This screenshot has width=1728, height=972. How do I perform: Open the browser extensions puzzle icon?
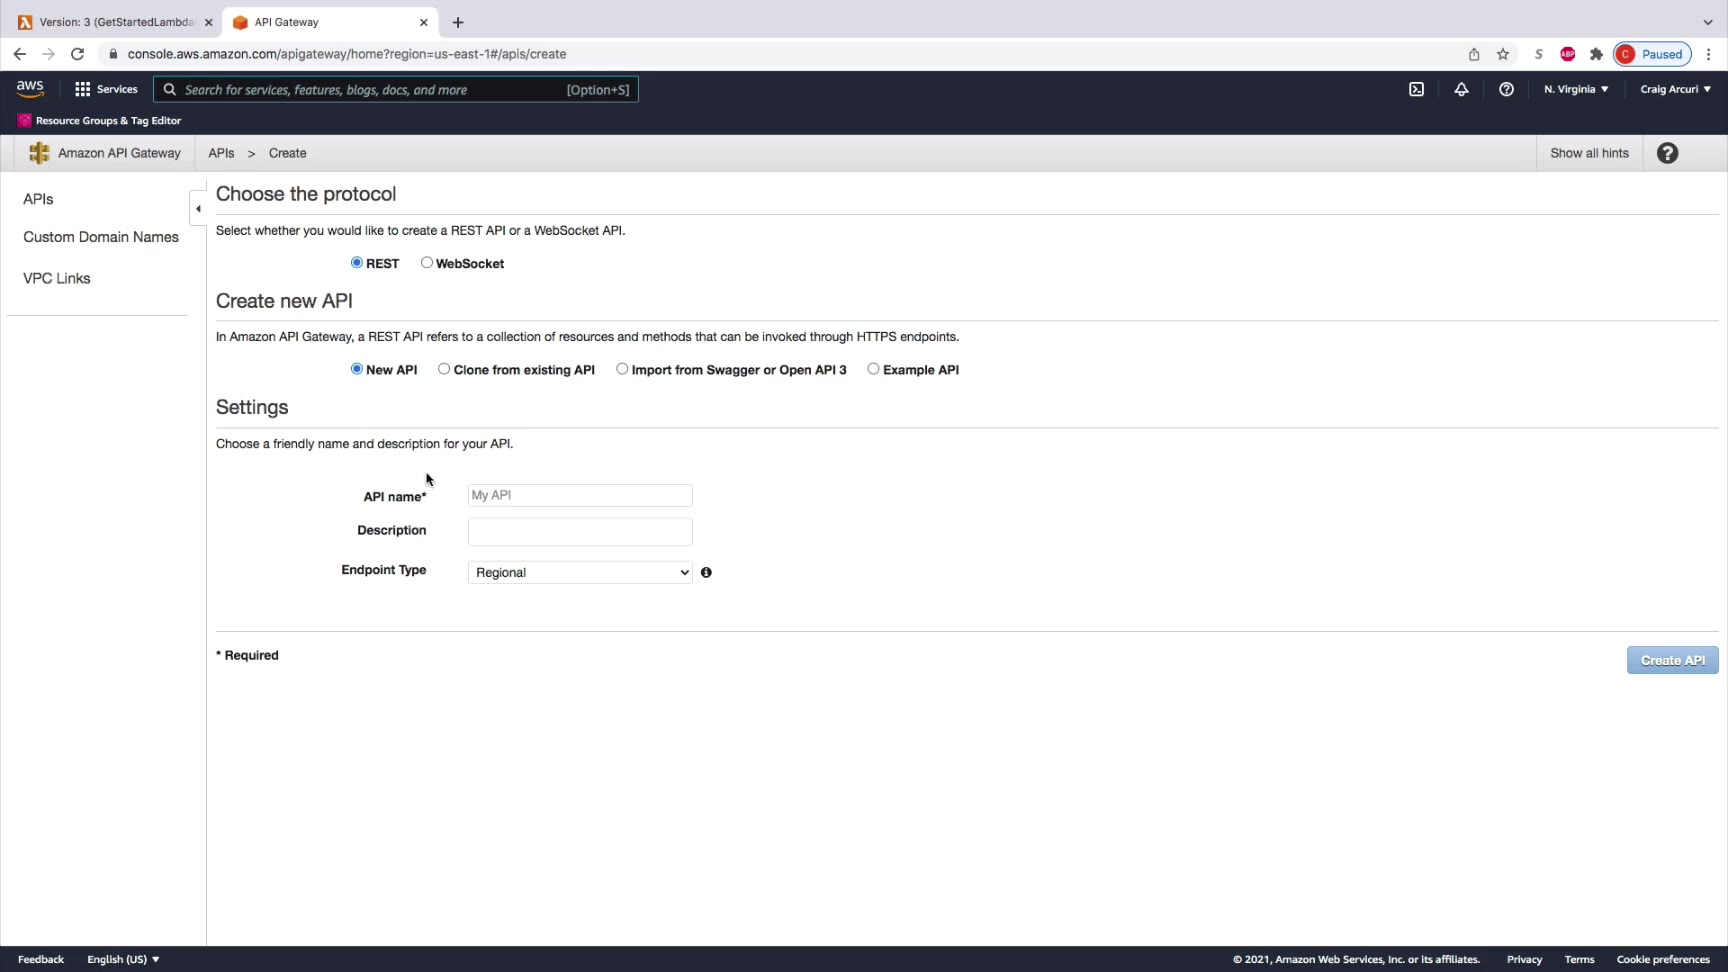(1596, 54)
